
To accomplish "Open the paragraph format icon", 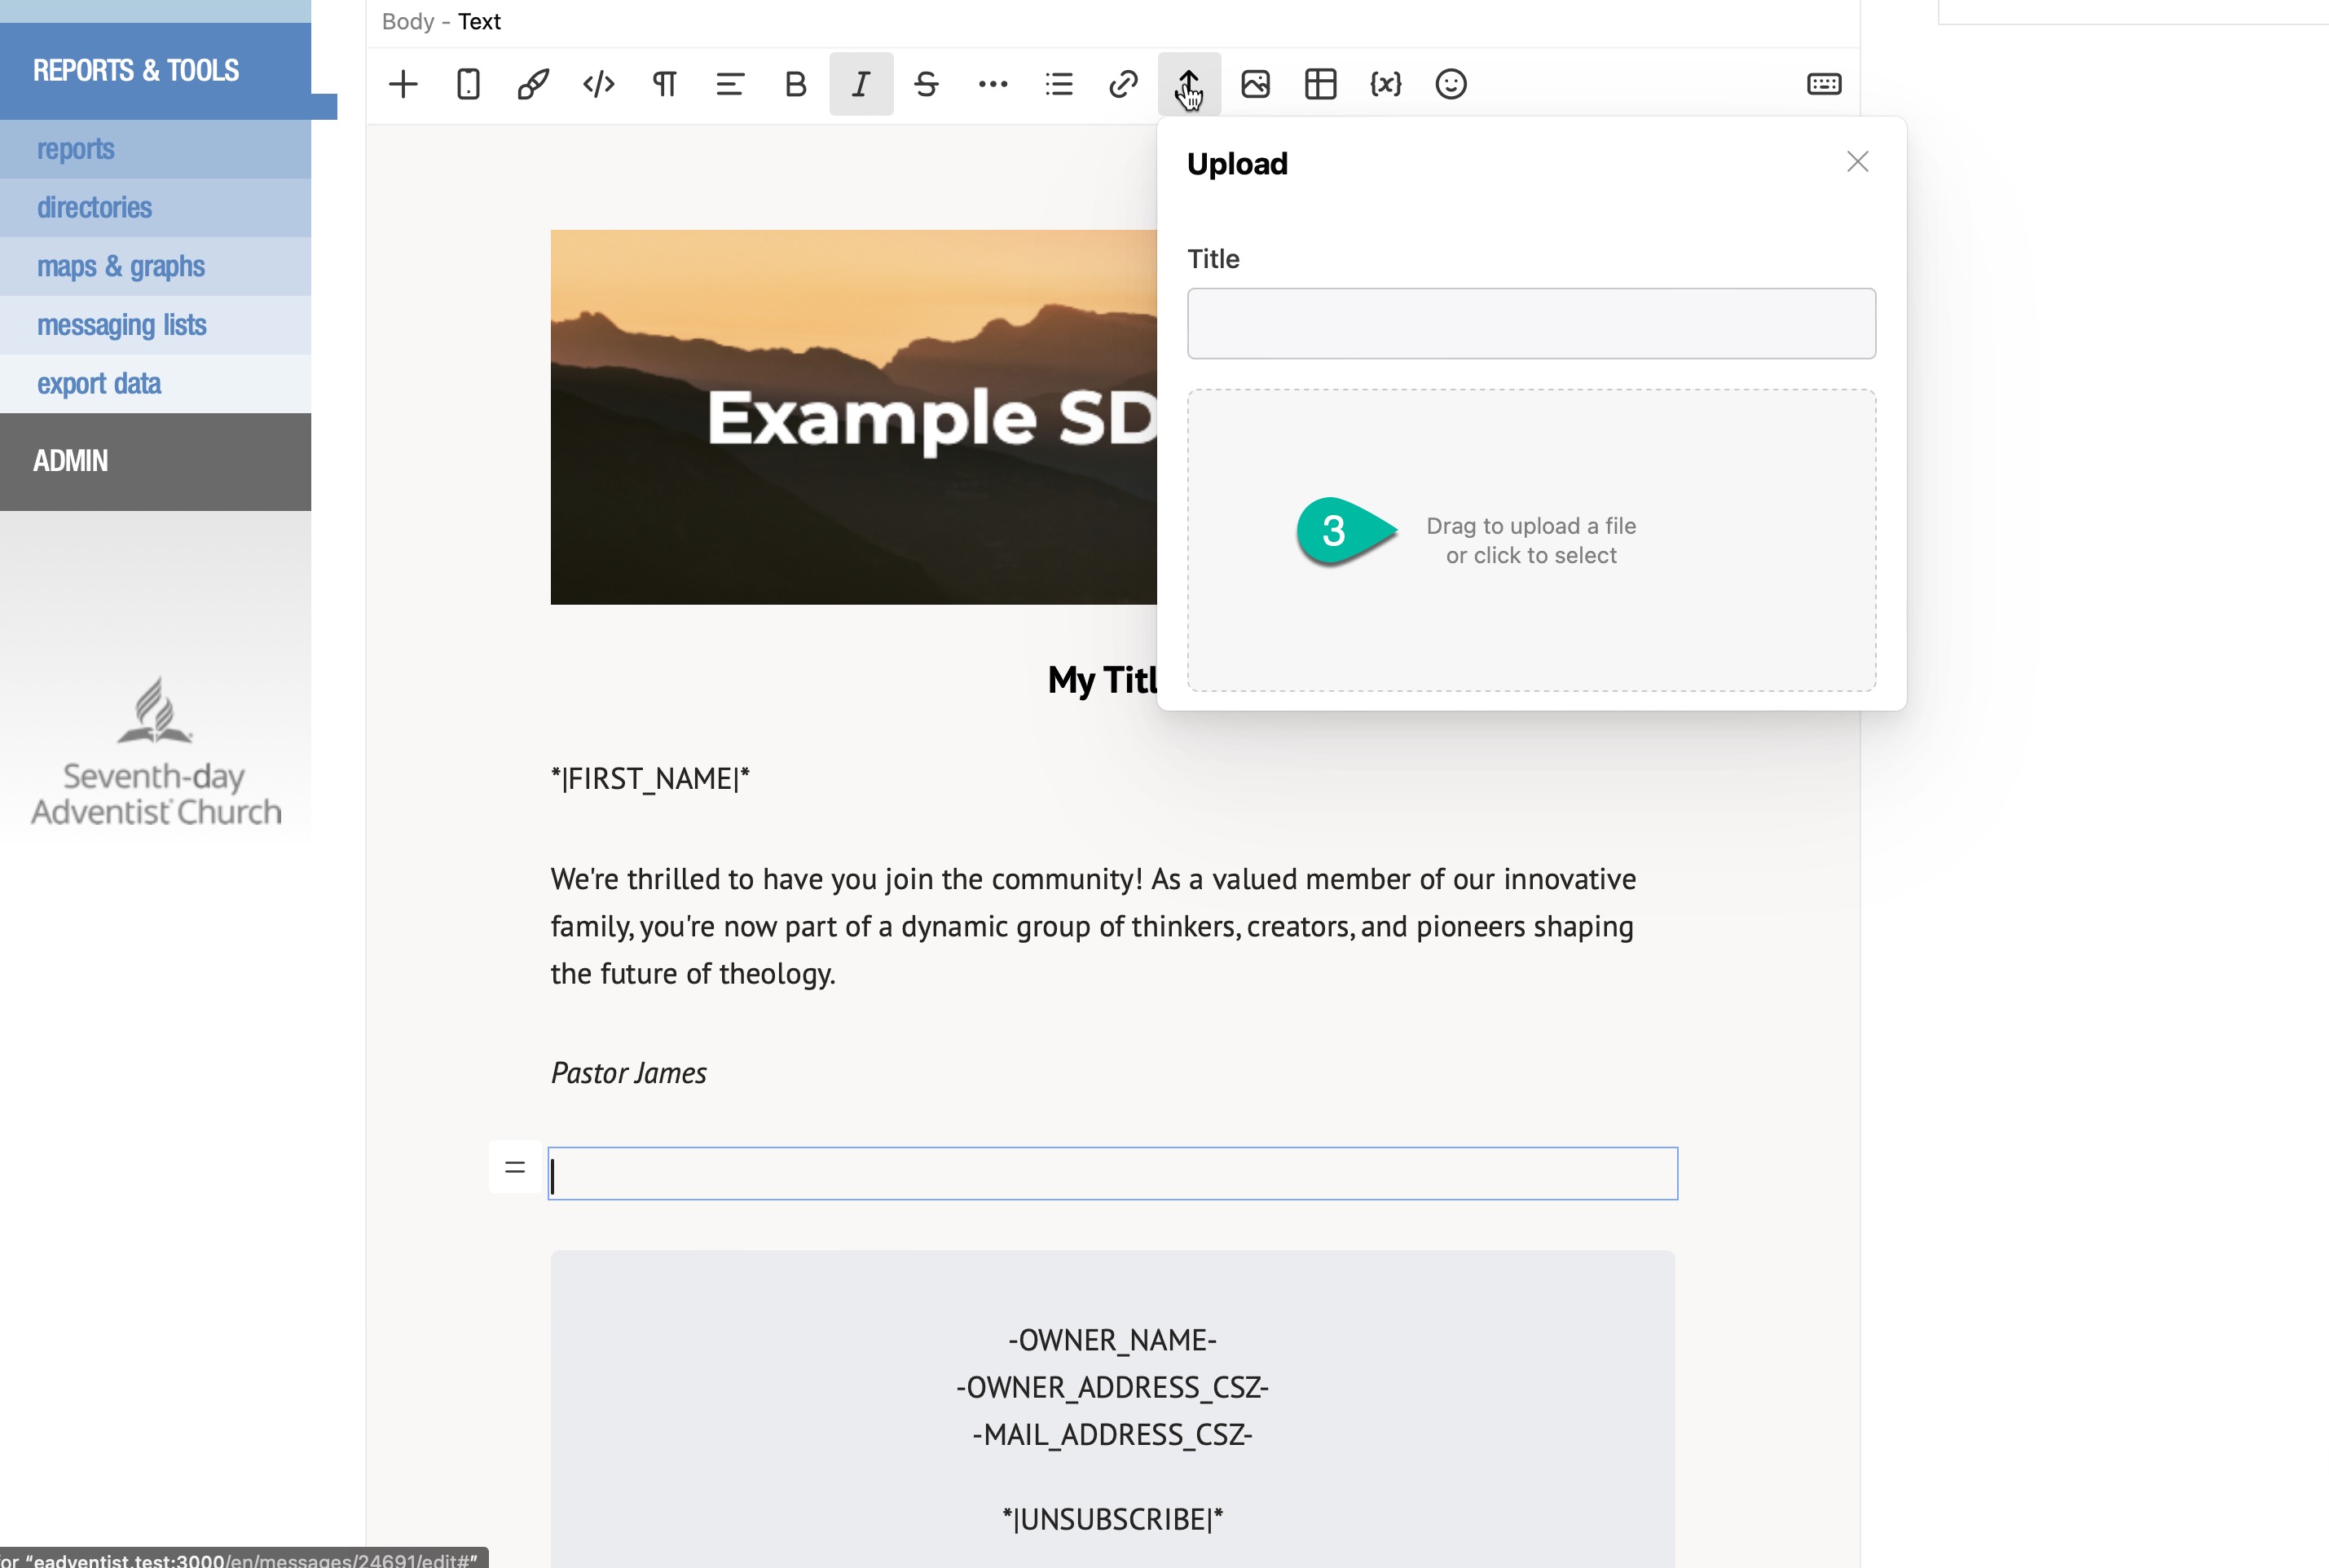I will pyautogui.click(x=664, y=84).
